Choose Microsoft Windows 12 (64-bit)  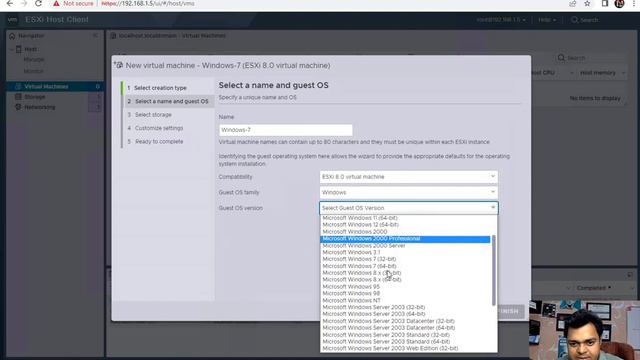pos(360,224)
